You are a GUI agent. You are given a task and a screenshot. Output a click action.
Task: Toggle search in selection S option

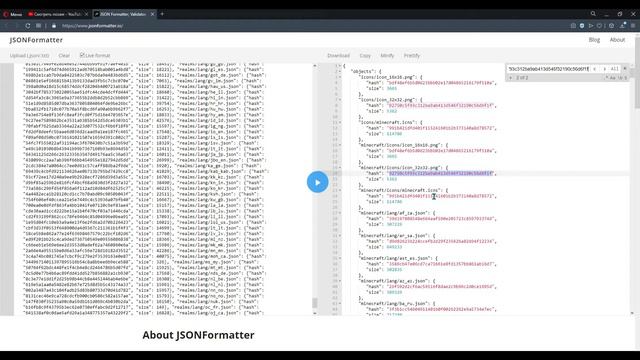tap(625, 78)
